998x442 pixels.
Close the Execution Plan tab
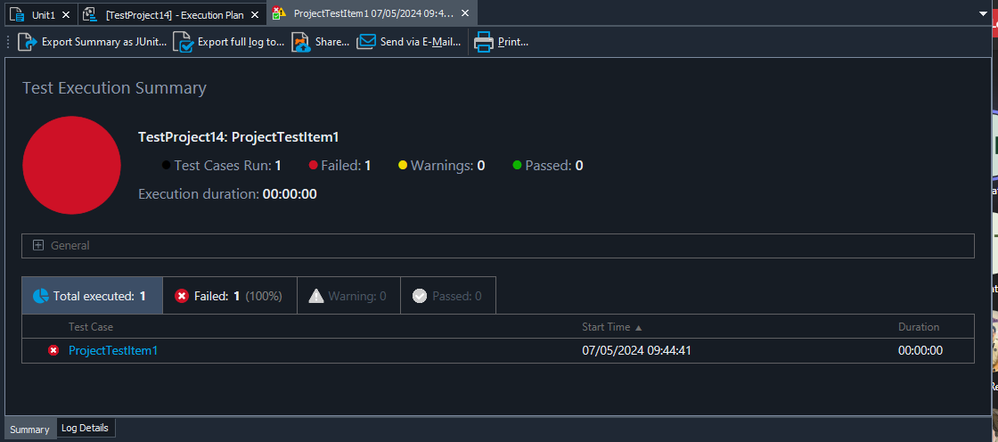255,14
